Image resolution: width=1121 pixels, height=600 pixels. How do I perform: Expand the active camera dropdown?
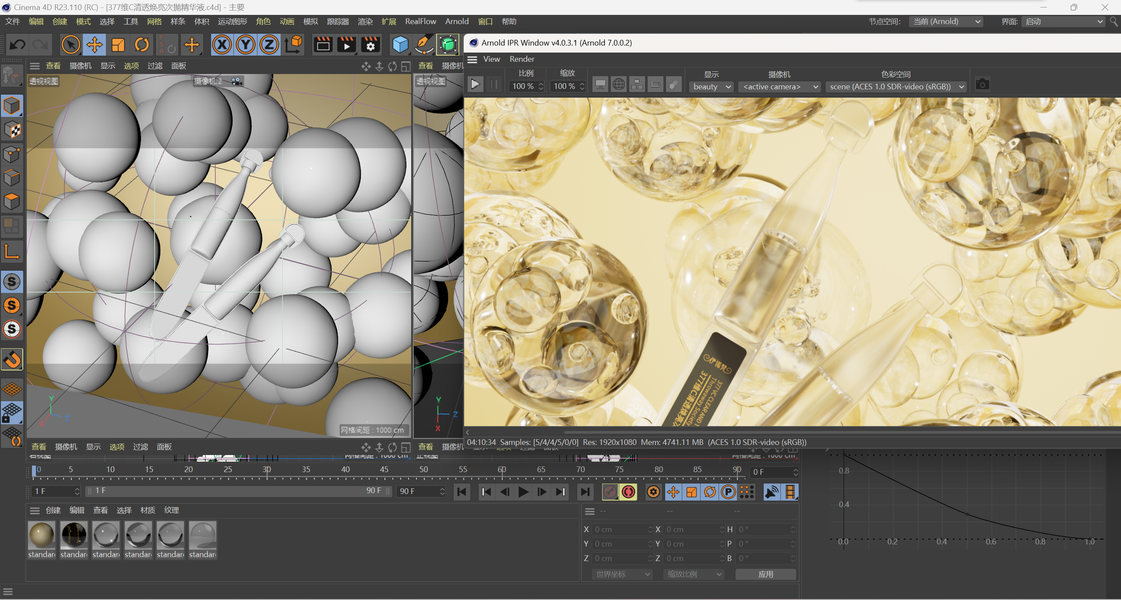pos(779,87)
